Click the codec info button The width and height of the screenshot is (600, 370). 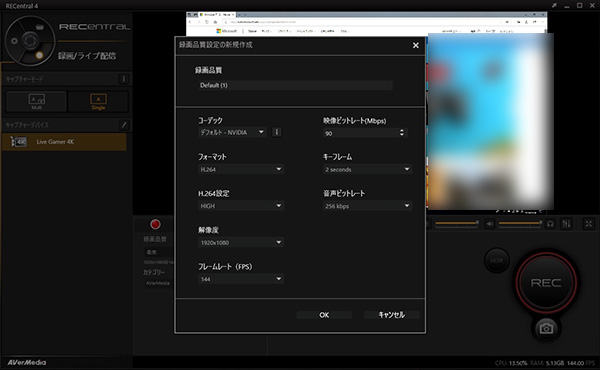277,132
